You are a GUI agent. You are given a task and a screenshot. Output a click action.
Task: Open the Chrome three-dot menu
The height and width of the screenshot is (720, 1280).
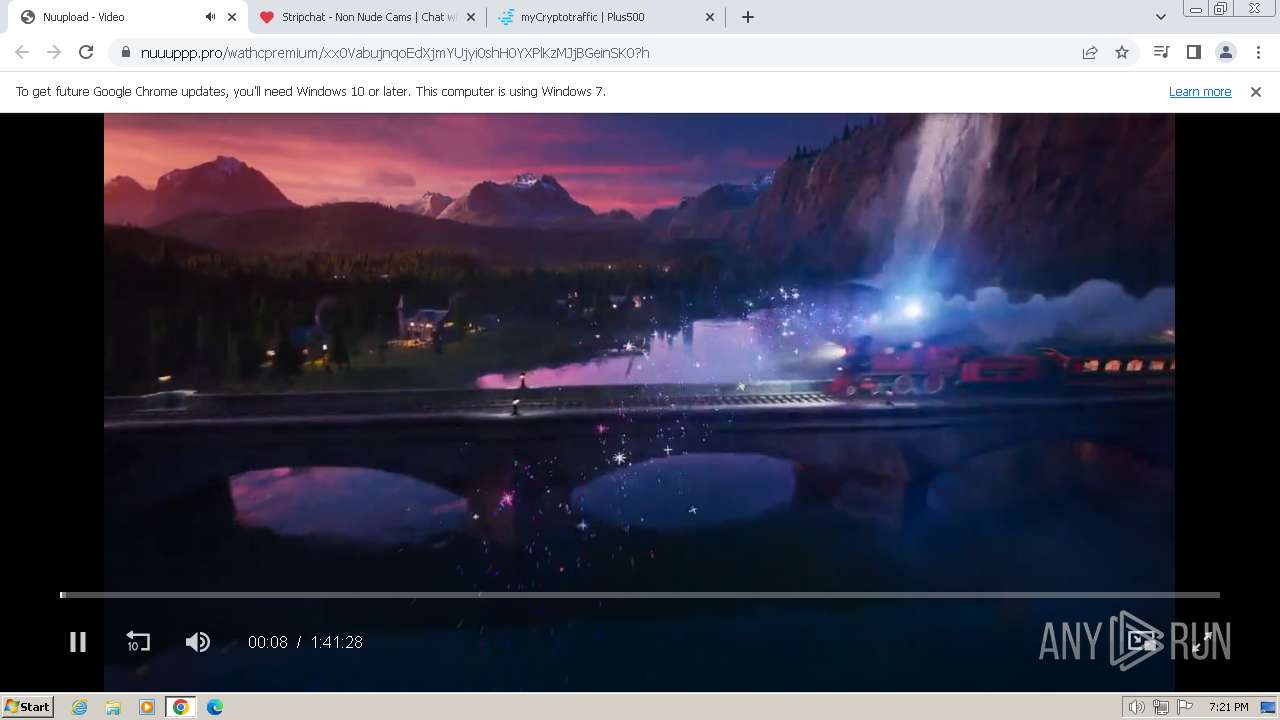pyautogui.click(x=1258, y=52)
